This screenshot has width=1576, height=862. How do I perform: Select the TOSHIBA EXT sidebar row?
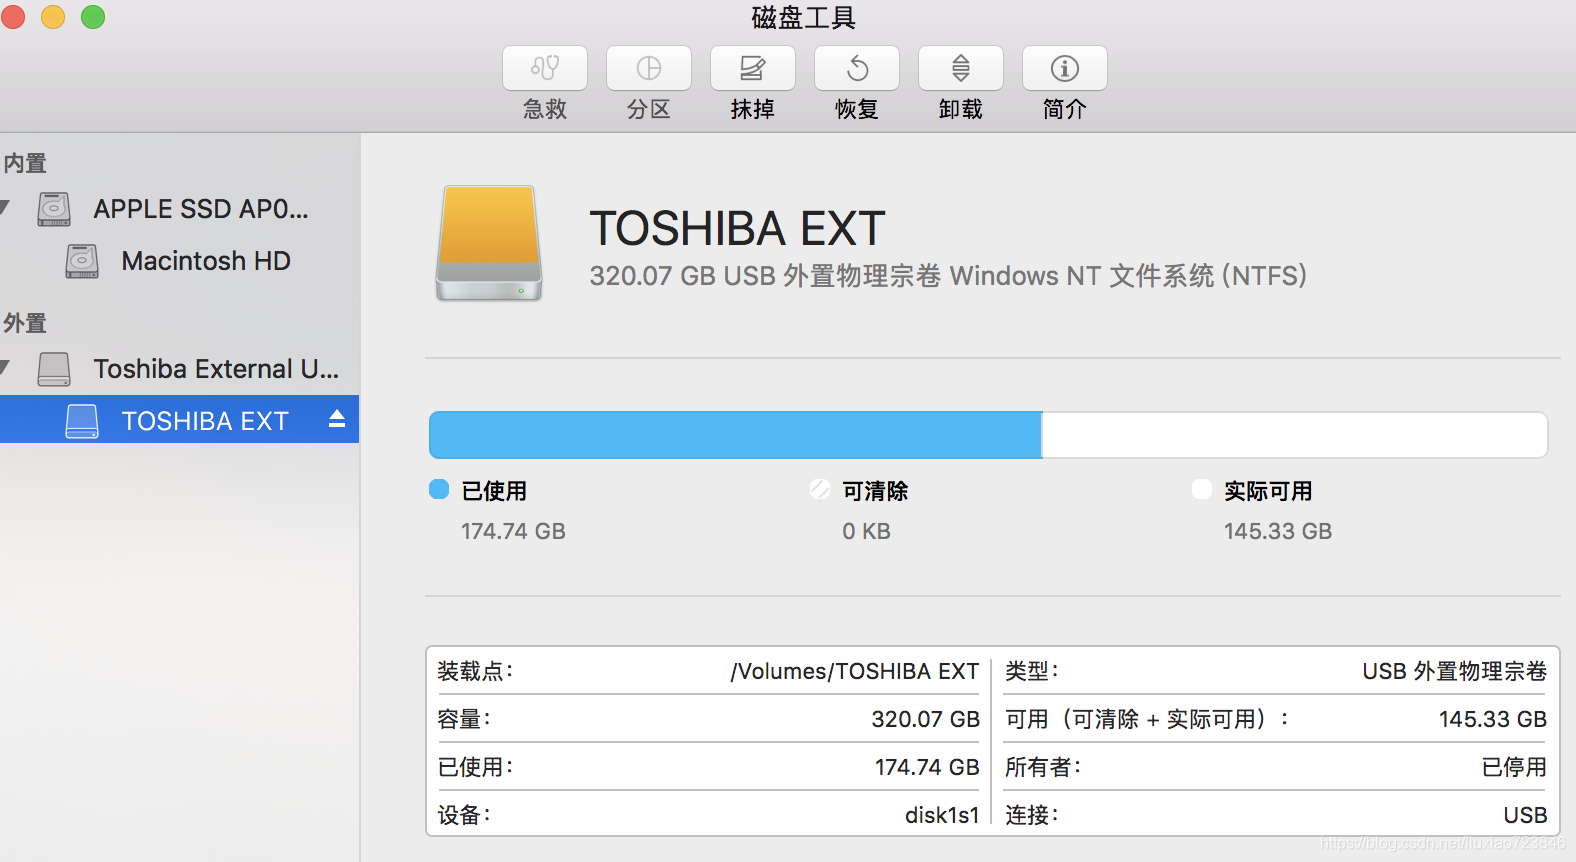(179, 419)
